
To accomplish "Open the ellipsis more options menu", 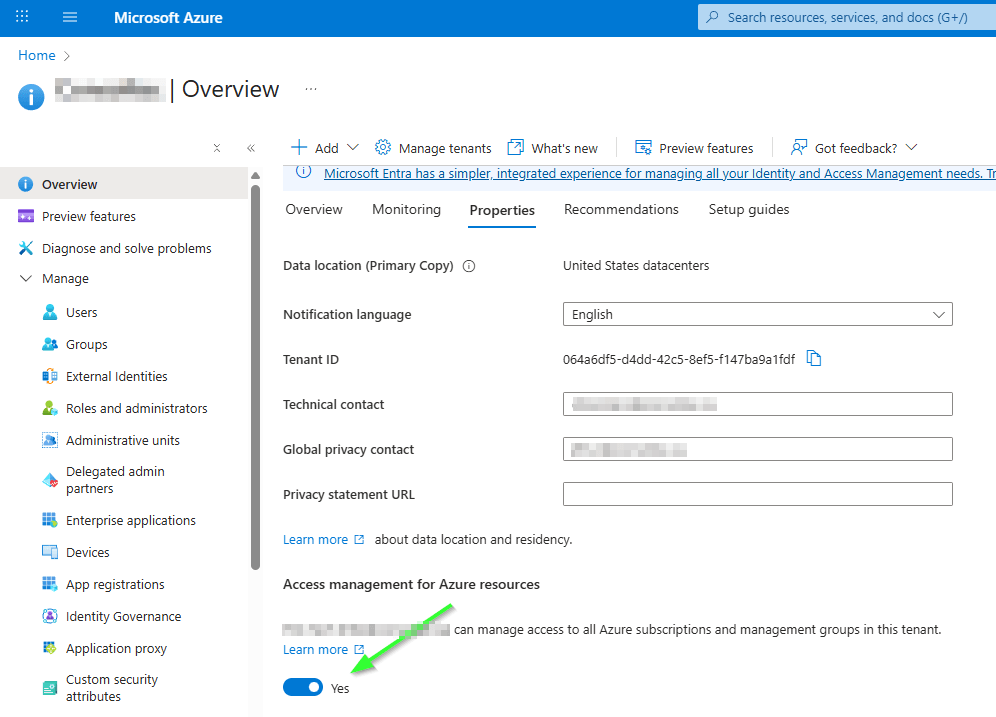I will tap(311, 89).
